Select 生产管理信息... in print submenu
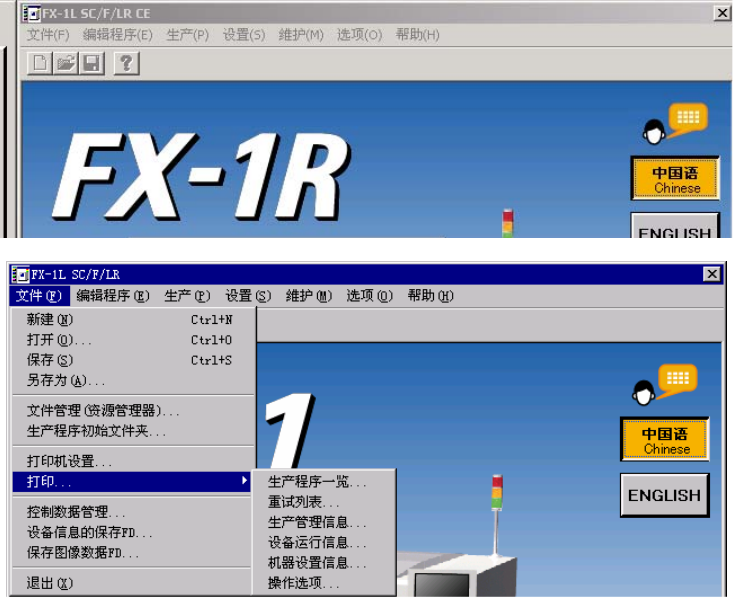Screen dimensions: 733x598 pos(324,522)
